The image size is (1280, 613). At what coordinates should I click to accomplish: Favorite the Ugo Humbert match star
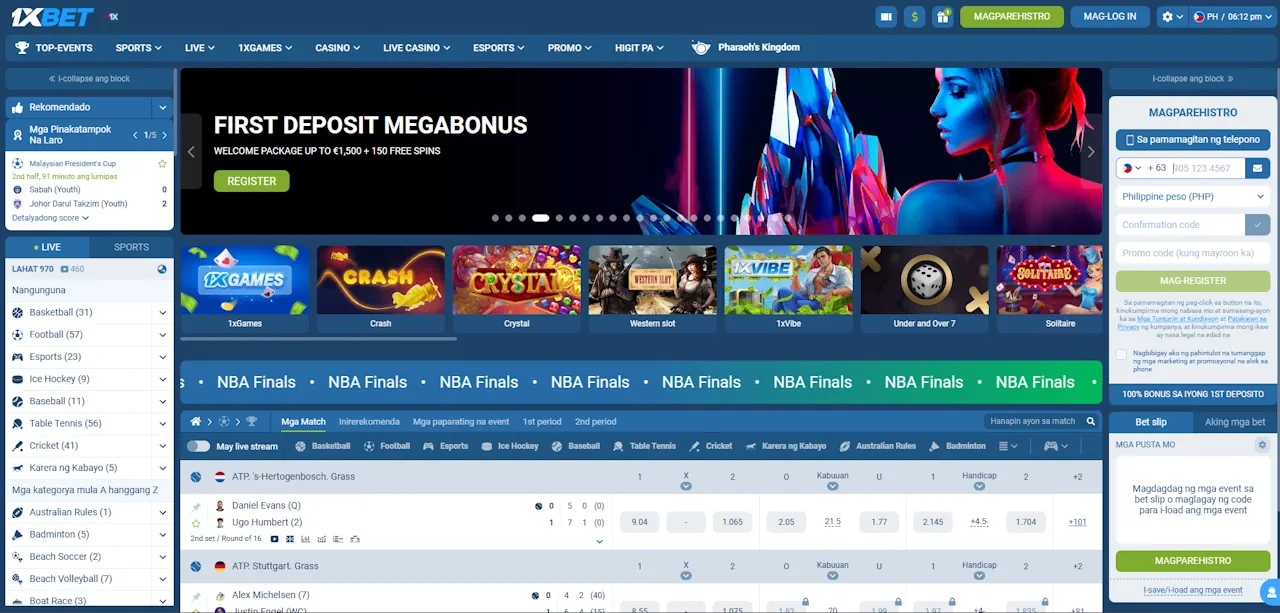[x=196, y=523]
